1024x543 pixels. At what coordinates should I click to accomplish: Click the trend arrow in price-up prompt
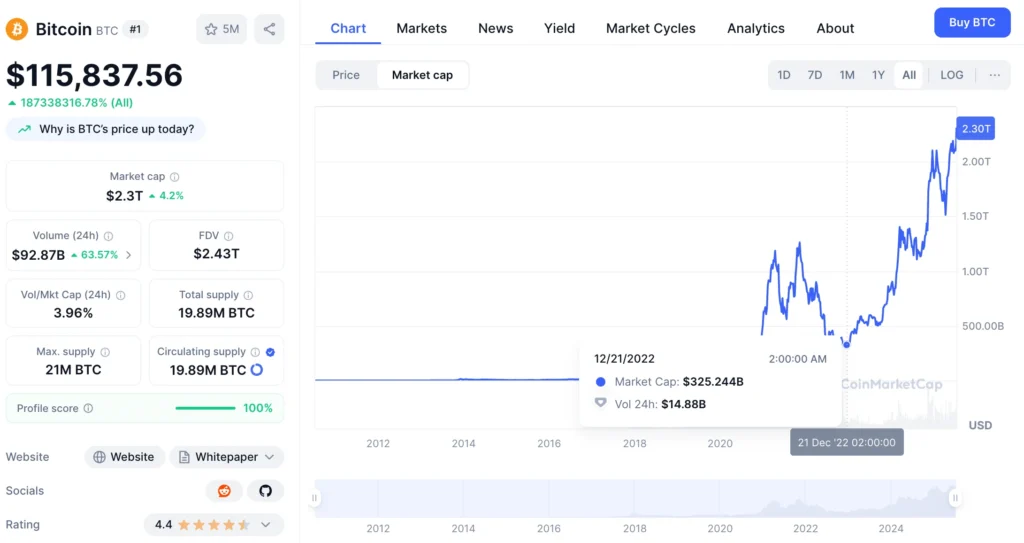point(24,129)
